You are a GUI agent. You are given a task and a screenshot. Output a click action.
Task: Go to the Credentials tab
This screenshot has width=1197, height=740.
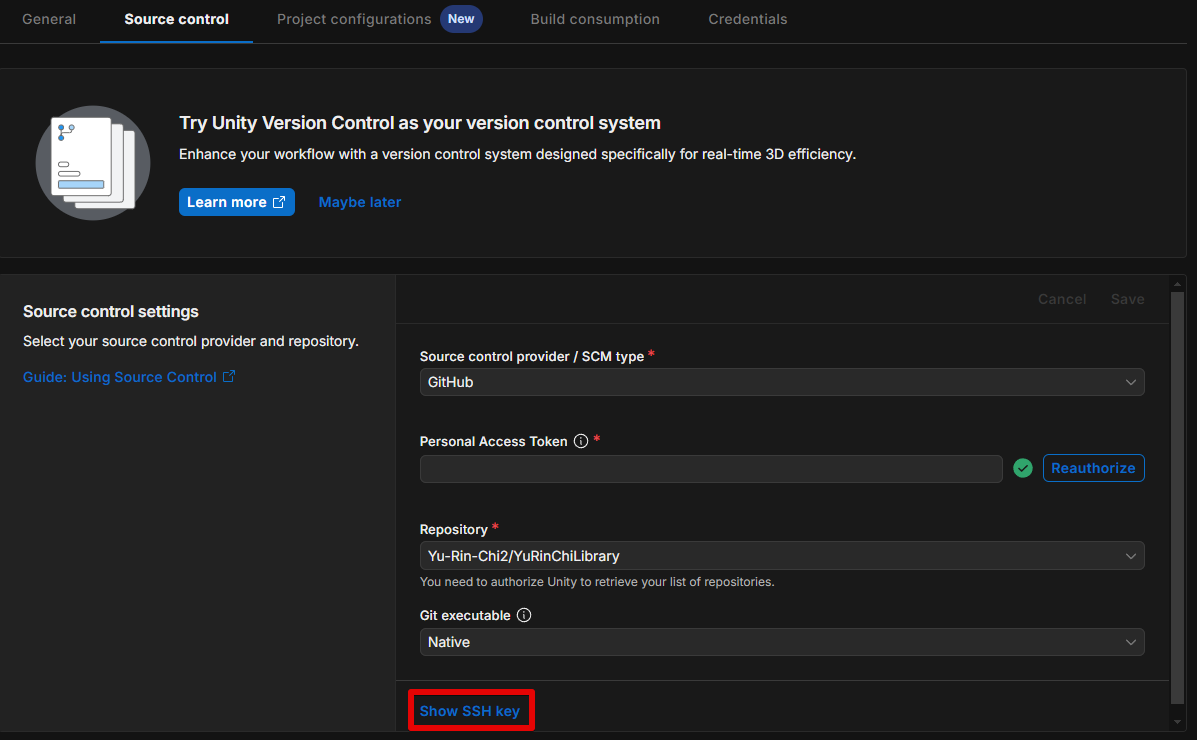tap(747, 19)
